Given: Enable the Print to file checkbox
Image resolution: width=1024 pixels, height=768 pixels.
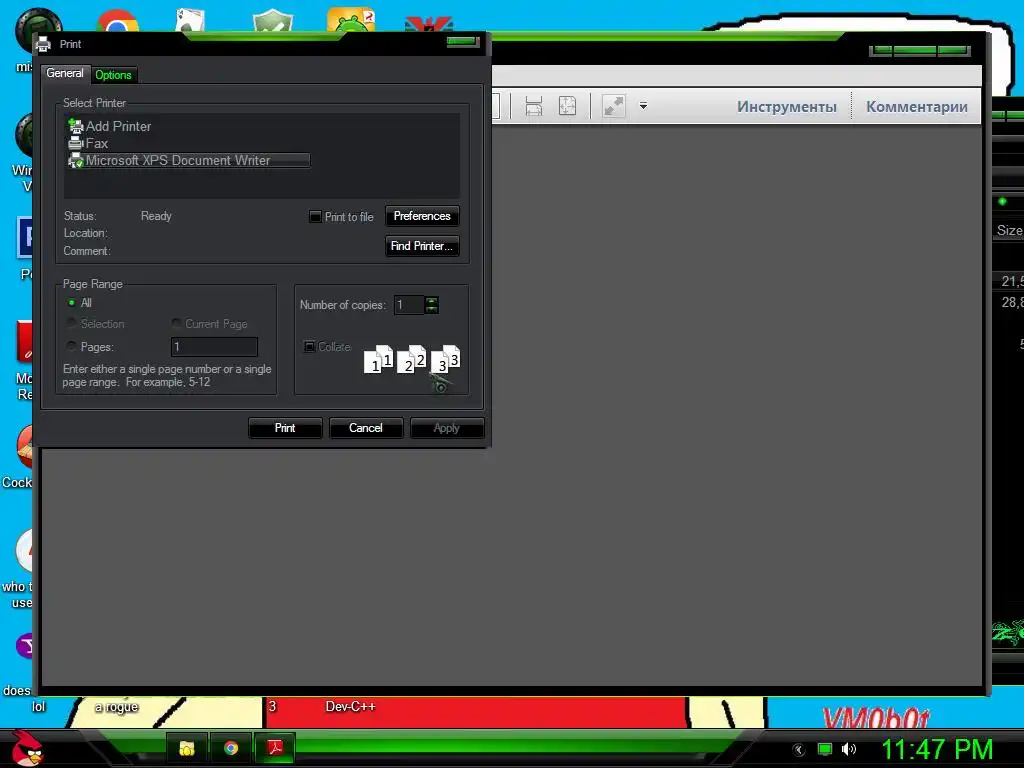Looking at the screenshot, I should pos(315,216).
